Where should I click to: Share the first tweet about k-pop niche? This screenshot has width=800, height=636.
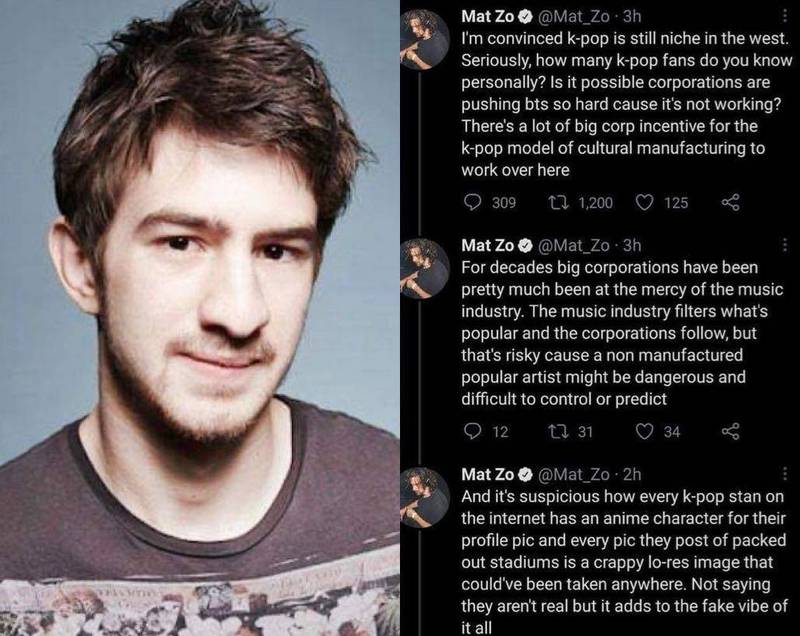tap(730, 202)
